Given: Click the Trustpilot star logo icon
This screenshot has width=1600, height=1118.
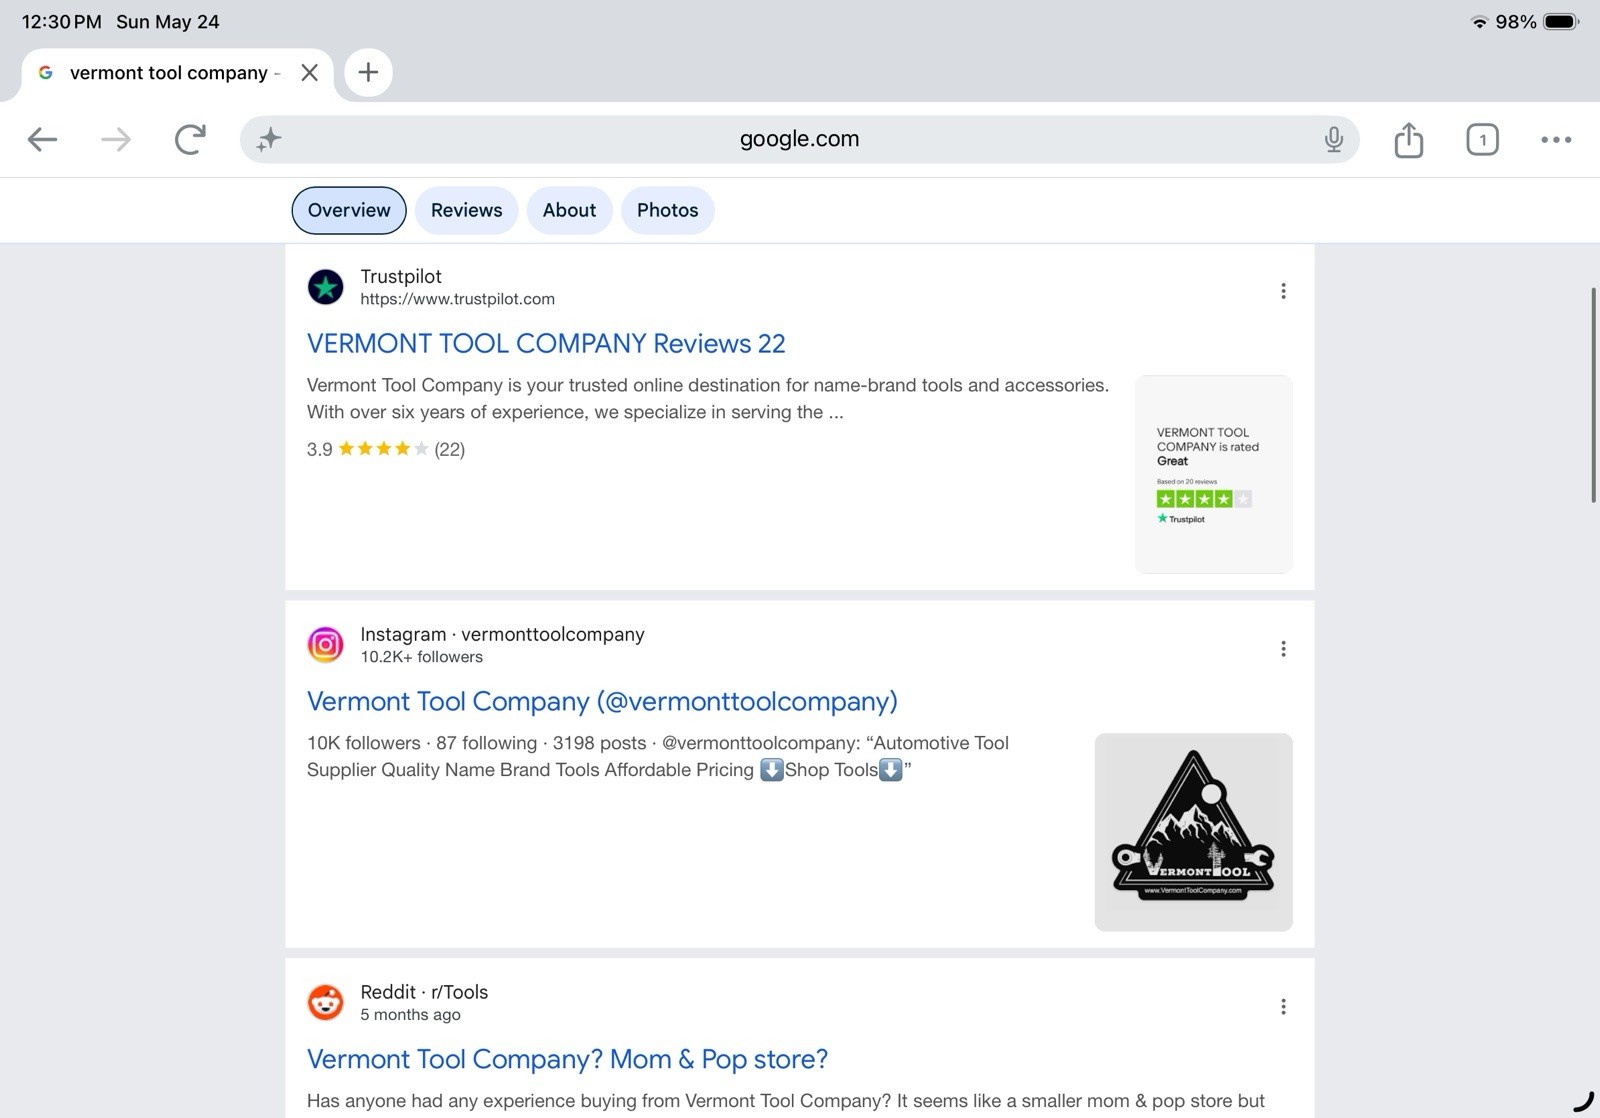Looking at the screenshot, I should (325, 287).
